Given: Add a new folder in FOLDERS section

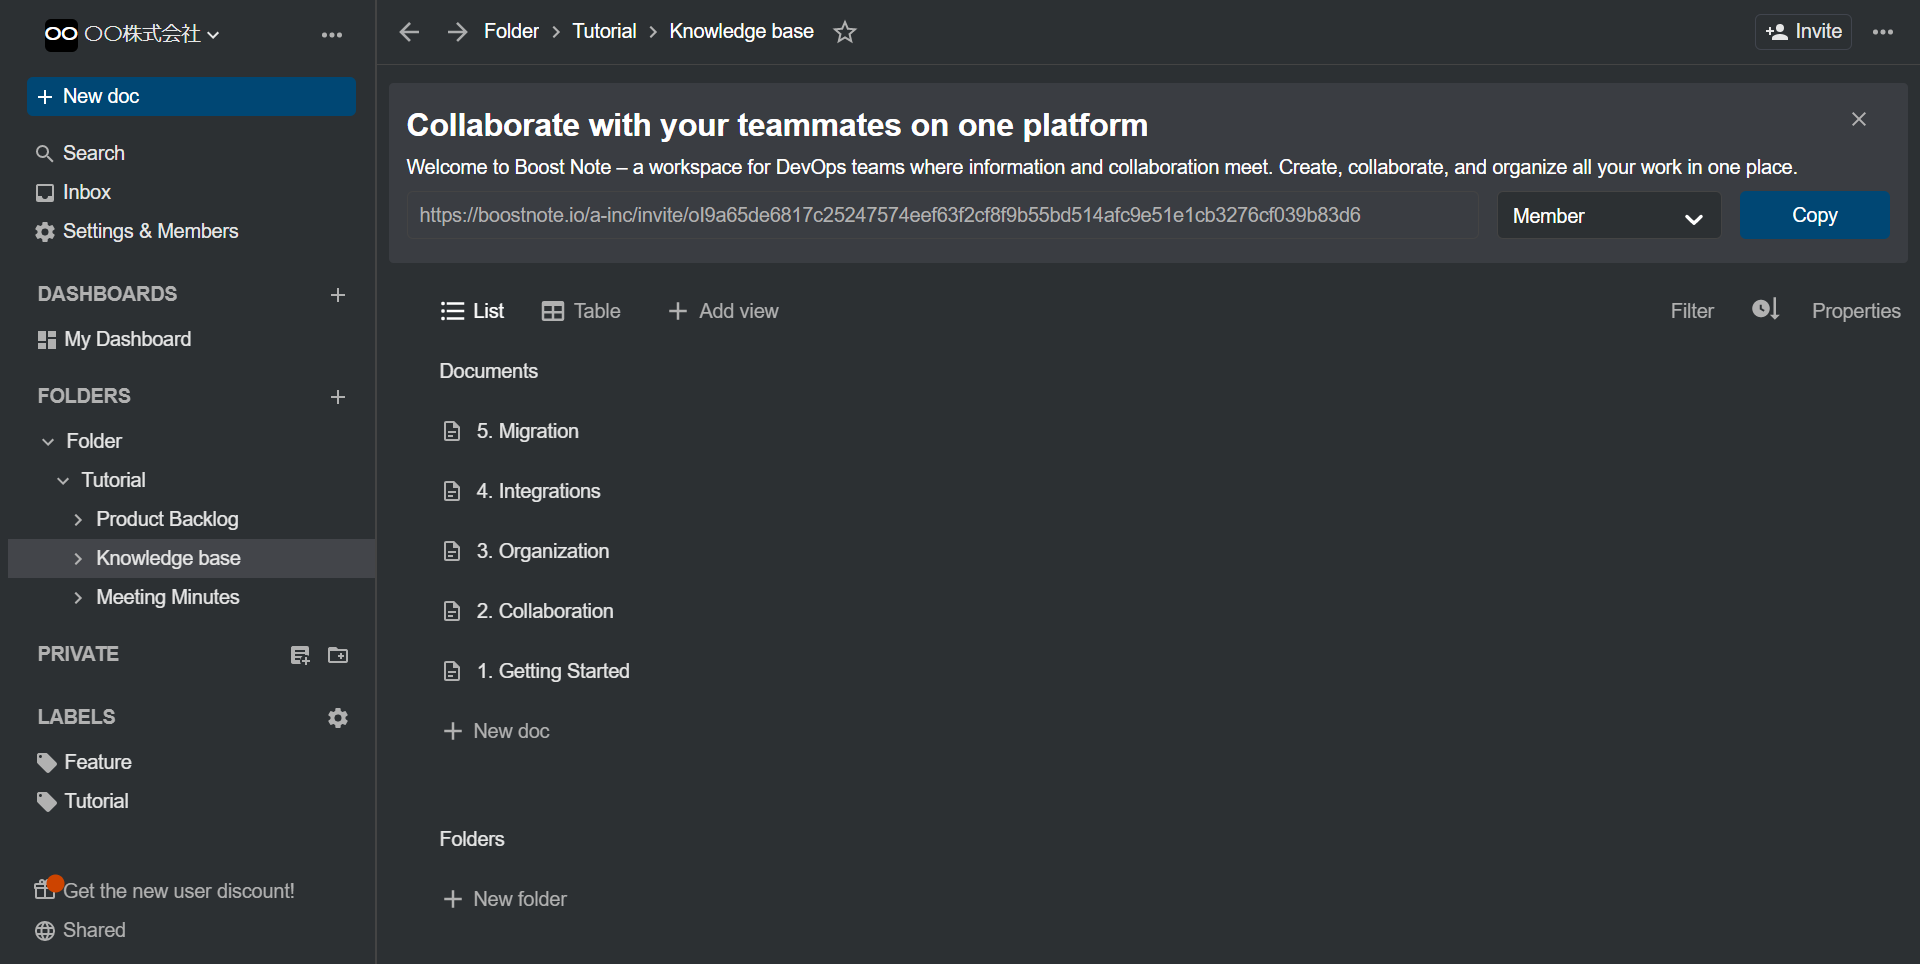Looking at the screenshot, I should tap(338, 397).
